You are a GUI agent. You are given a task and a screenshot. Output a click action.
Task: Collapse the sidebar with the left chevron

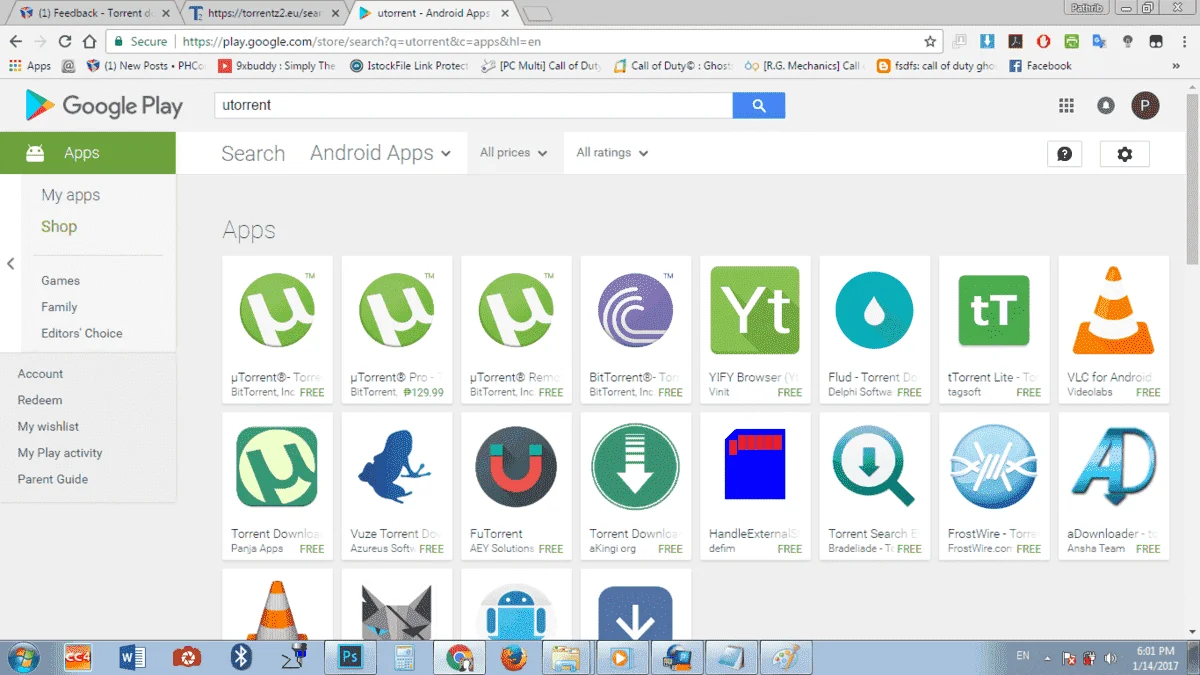tap(10, 264)
